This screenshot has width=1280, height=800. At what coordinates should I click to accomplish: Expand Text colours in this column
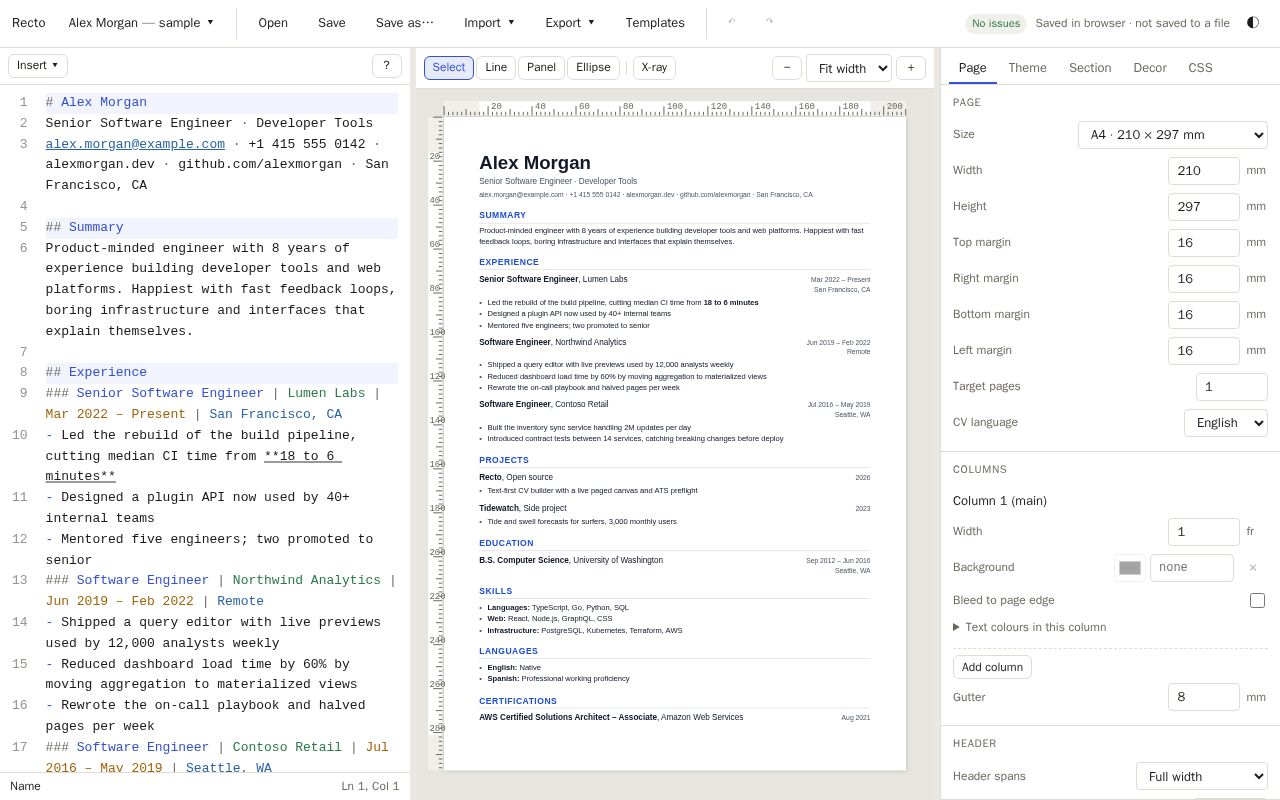tap(1030, 627)
